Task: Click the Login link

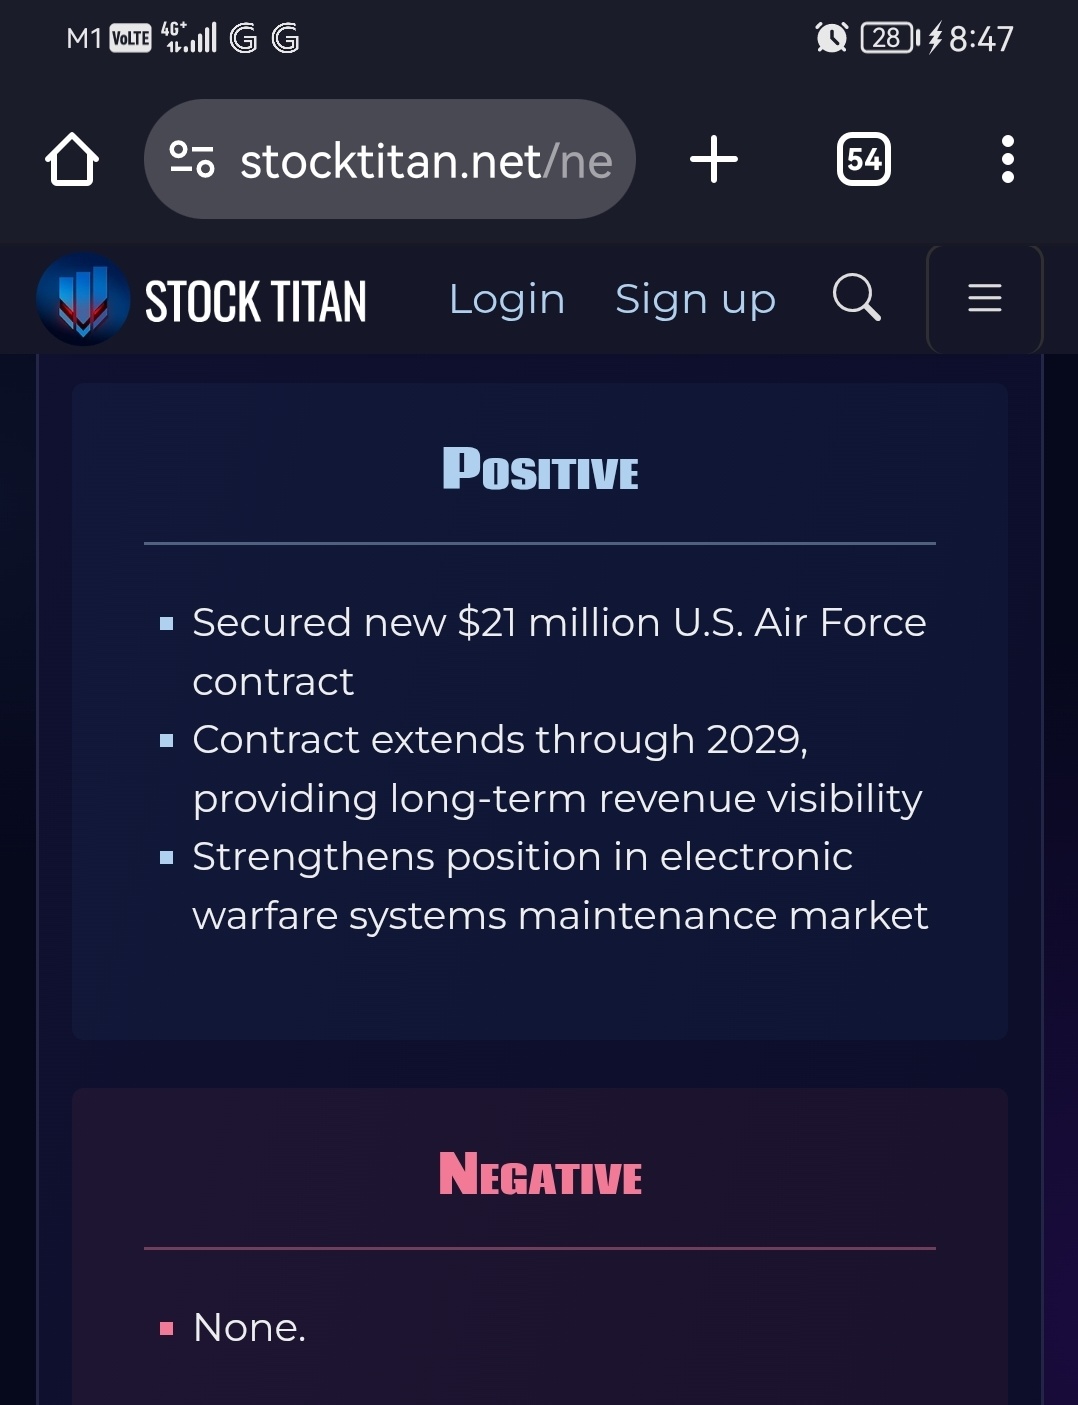Action: [507, 299]
